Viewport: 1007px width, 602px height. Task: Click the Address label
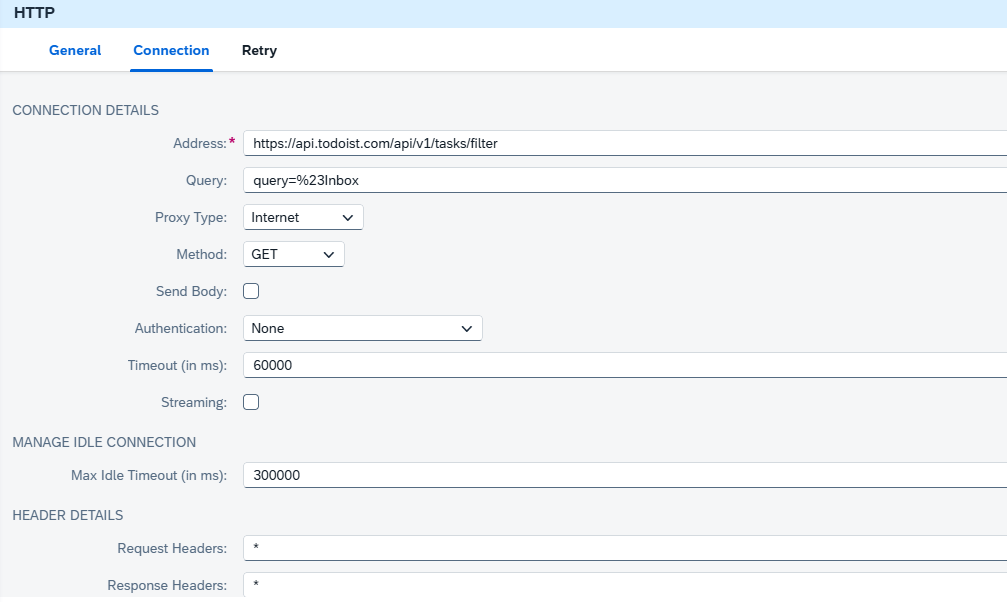pyautogui.click(x=200, y=143)
